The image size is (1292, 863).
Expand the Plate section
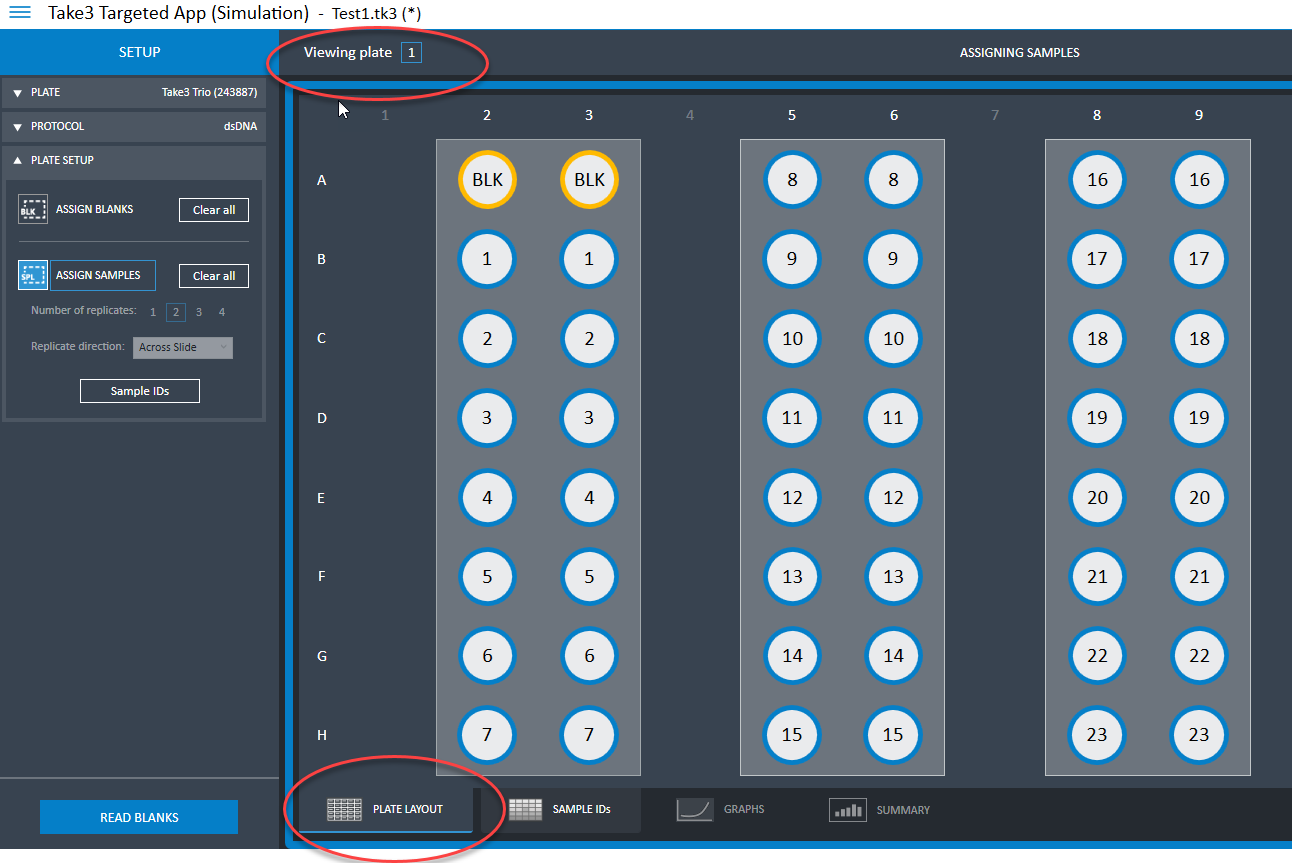point(18,93)
